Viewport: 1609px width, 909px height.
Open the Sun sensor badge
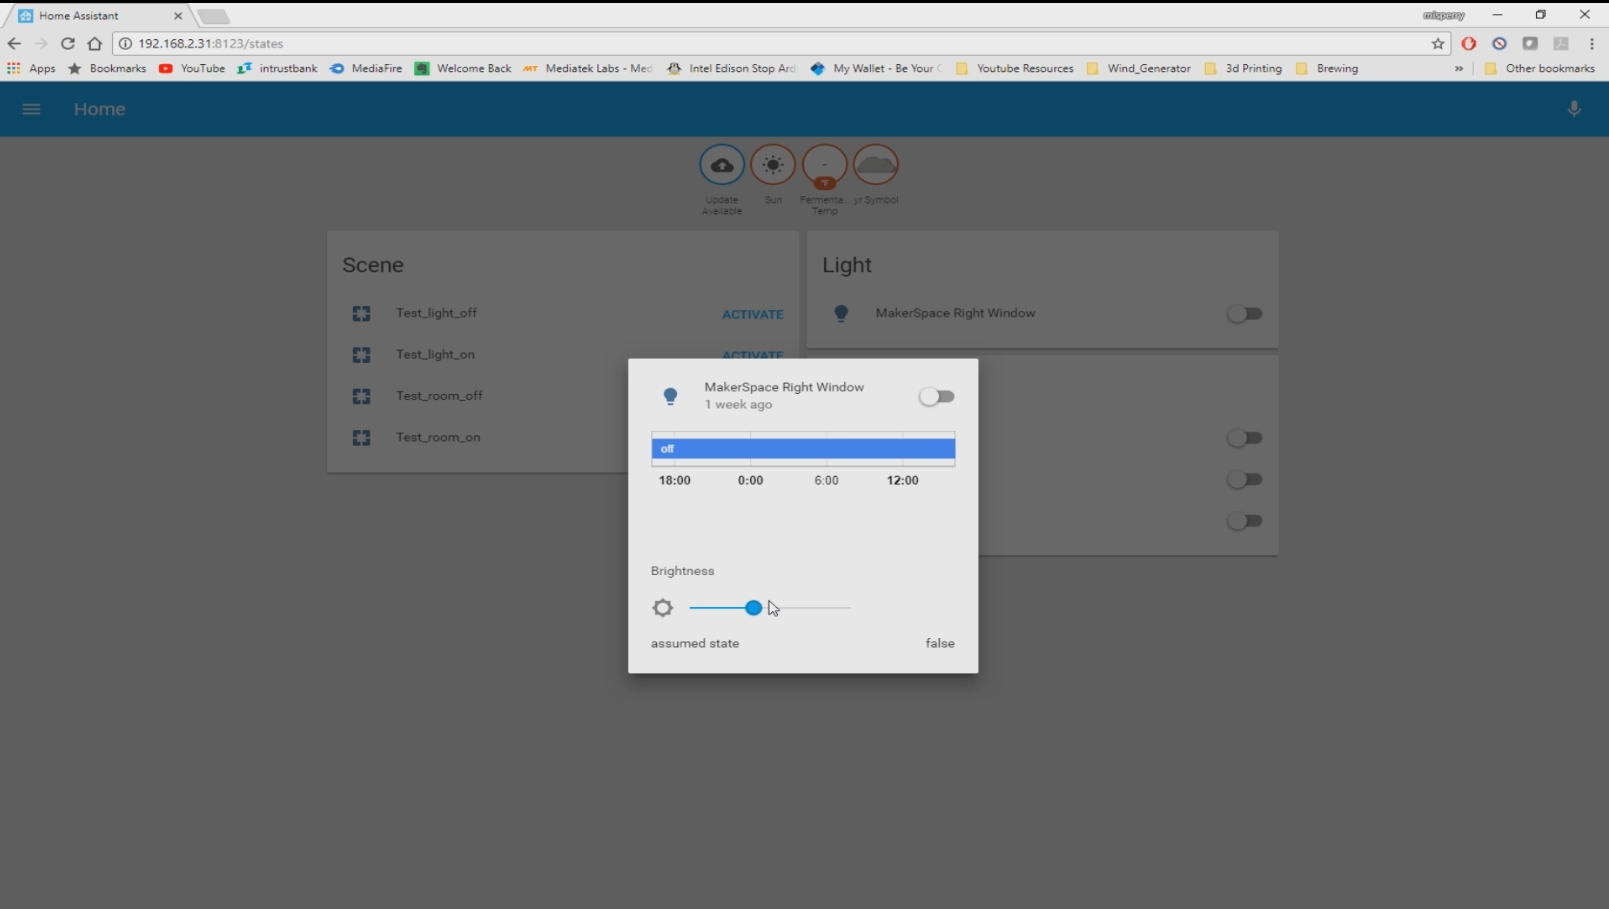pyautogui.click(x=773, y=165)
